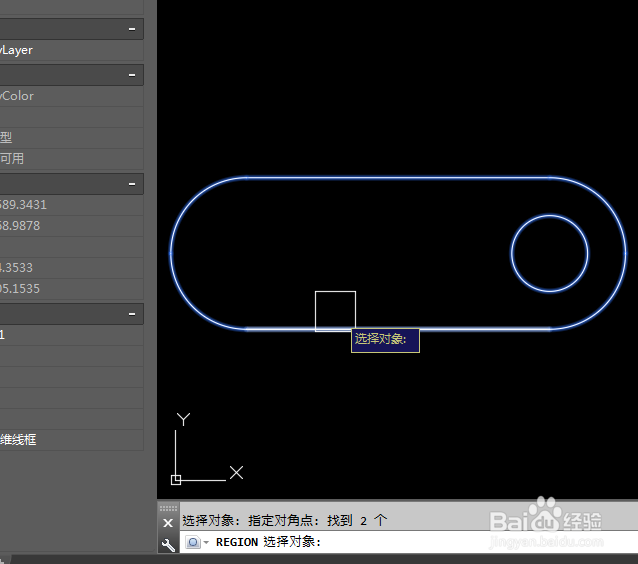The image size is (638, 564).
Task: Select the ByColor property value
Action: (x=72, y=96)
